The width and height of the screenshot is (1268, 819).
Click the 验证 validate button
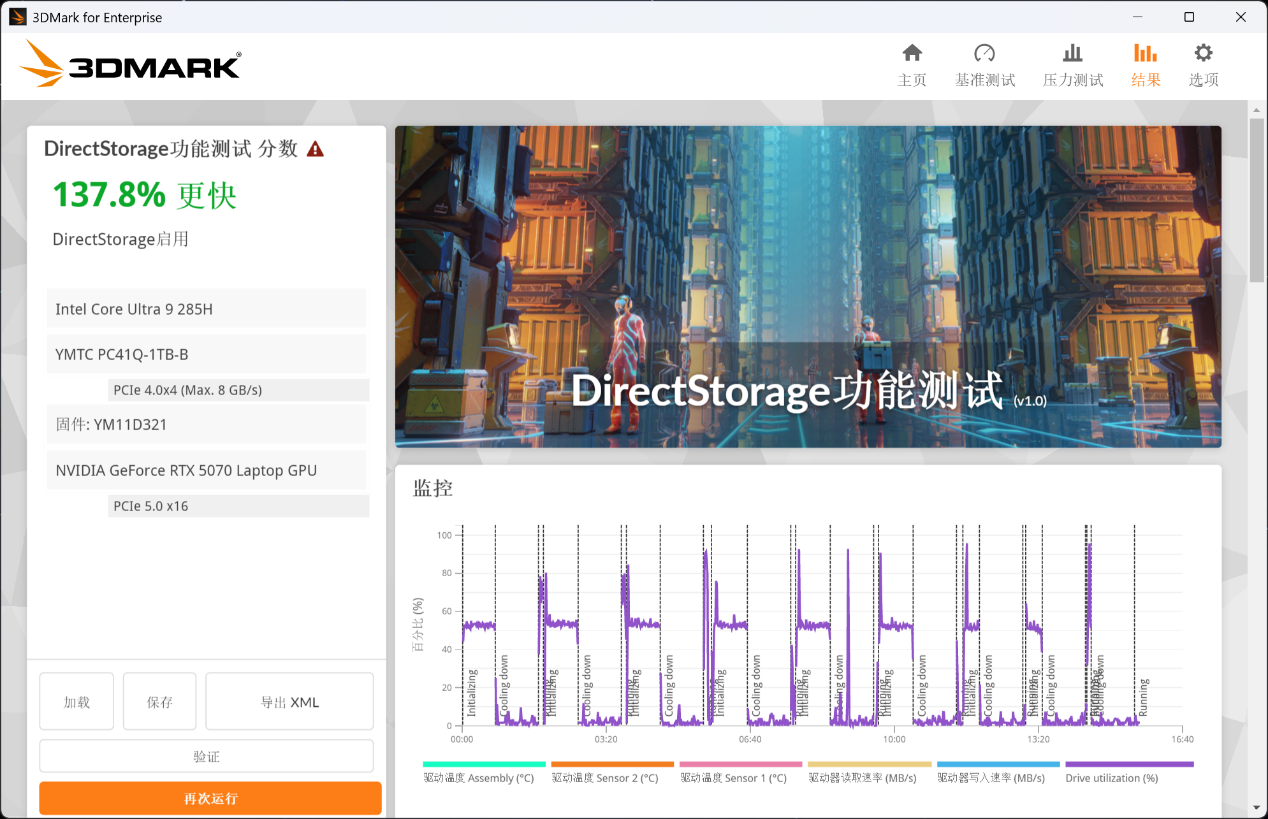[207, 757]
